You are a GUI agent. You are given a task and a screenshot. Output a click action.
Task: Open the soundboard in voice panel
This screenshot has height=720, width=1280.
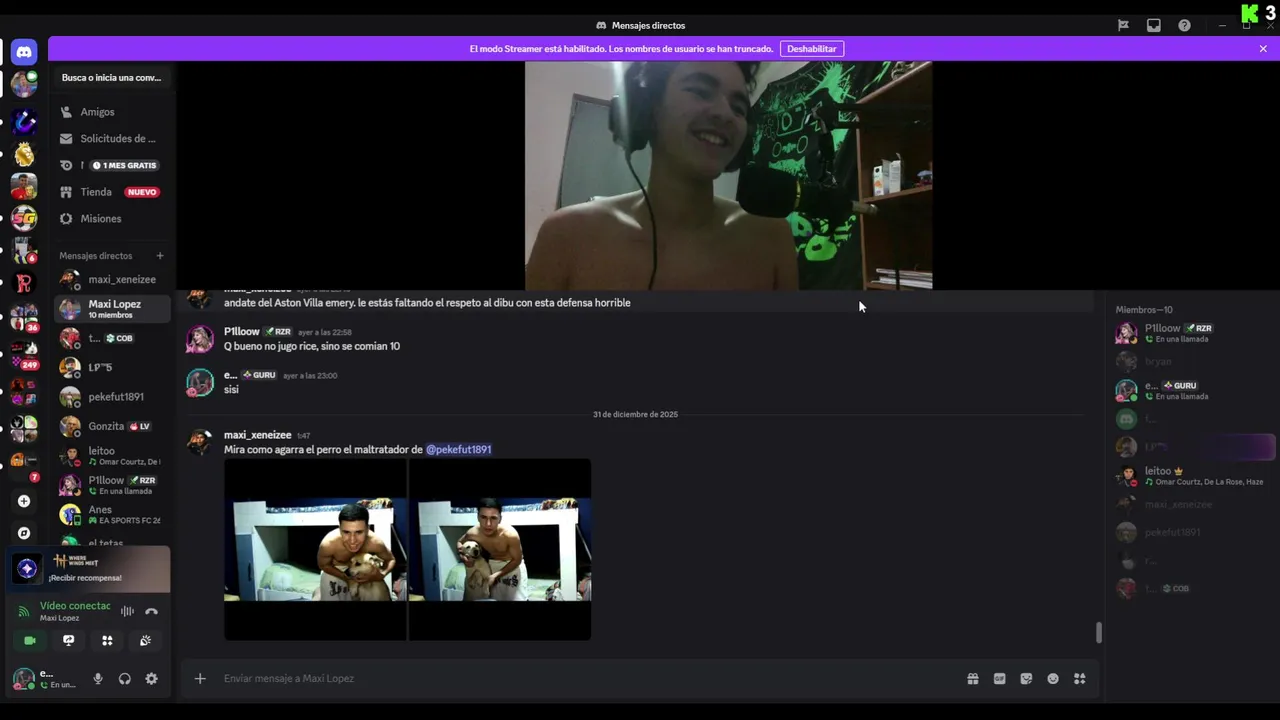click(146, 640)
